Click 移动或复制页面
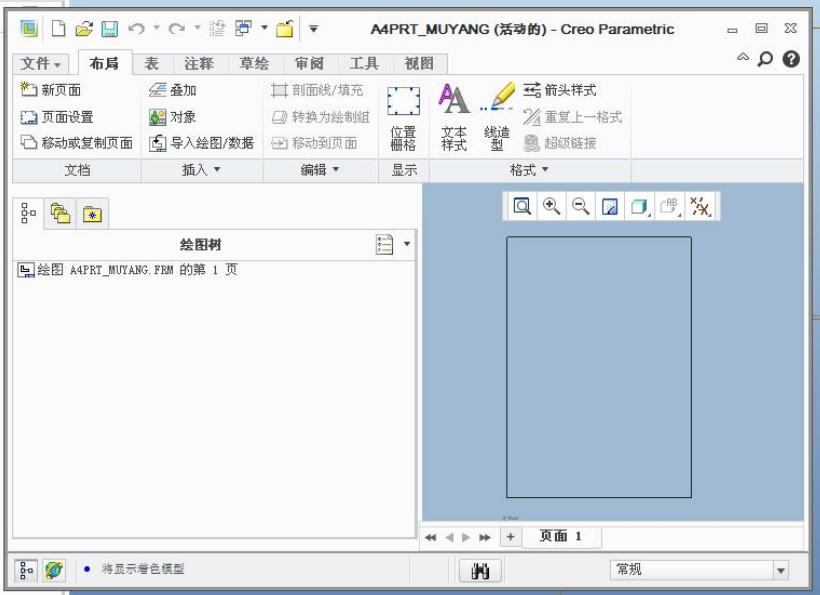The image size is (820, 595). [x=76, y=143]
